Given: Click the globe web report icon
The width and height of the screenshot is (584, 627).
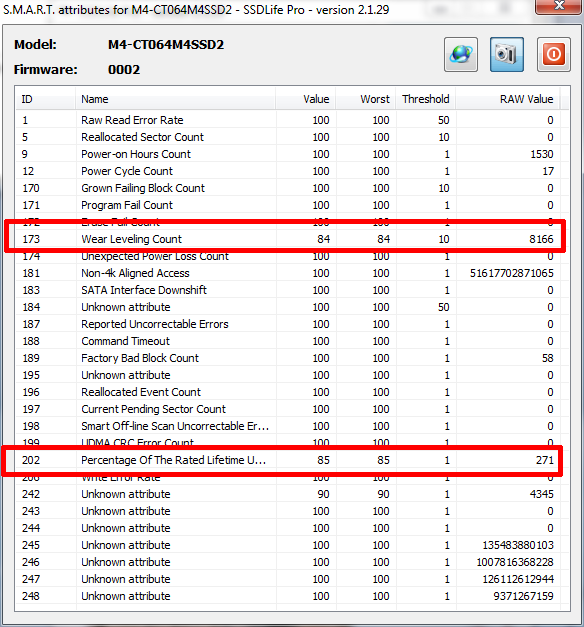Looking at the screenshot, I should (x=461, y=54).
